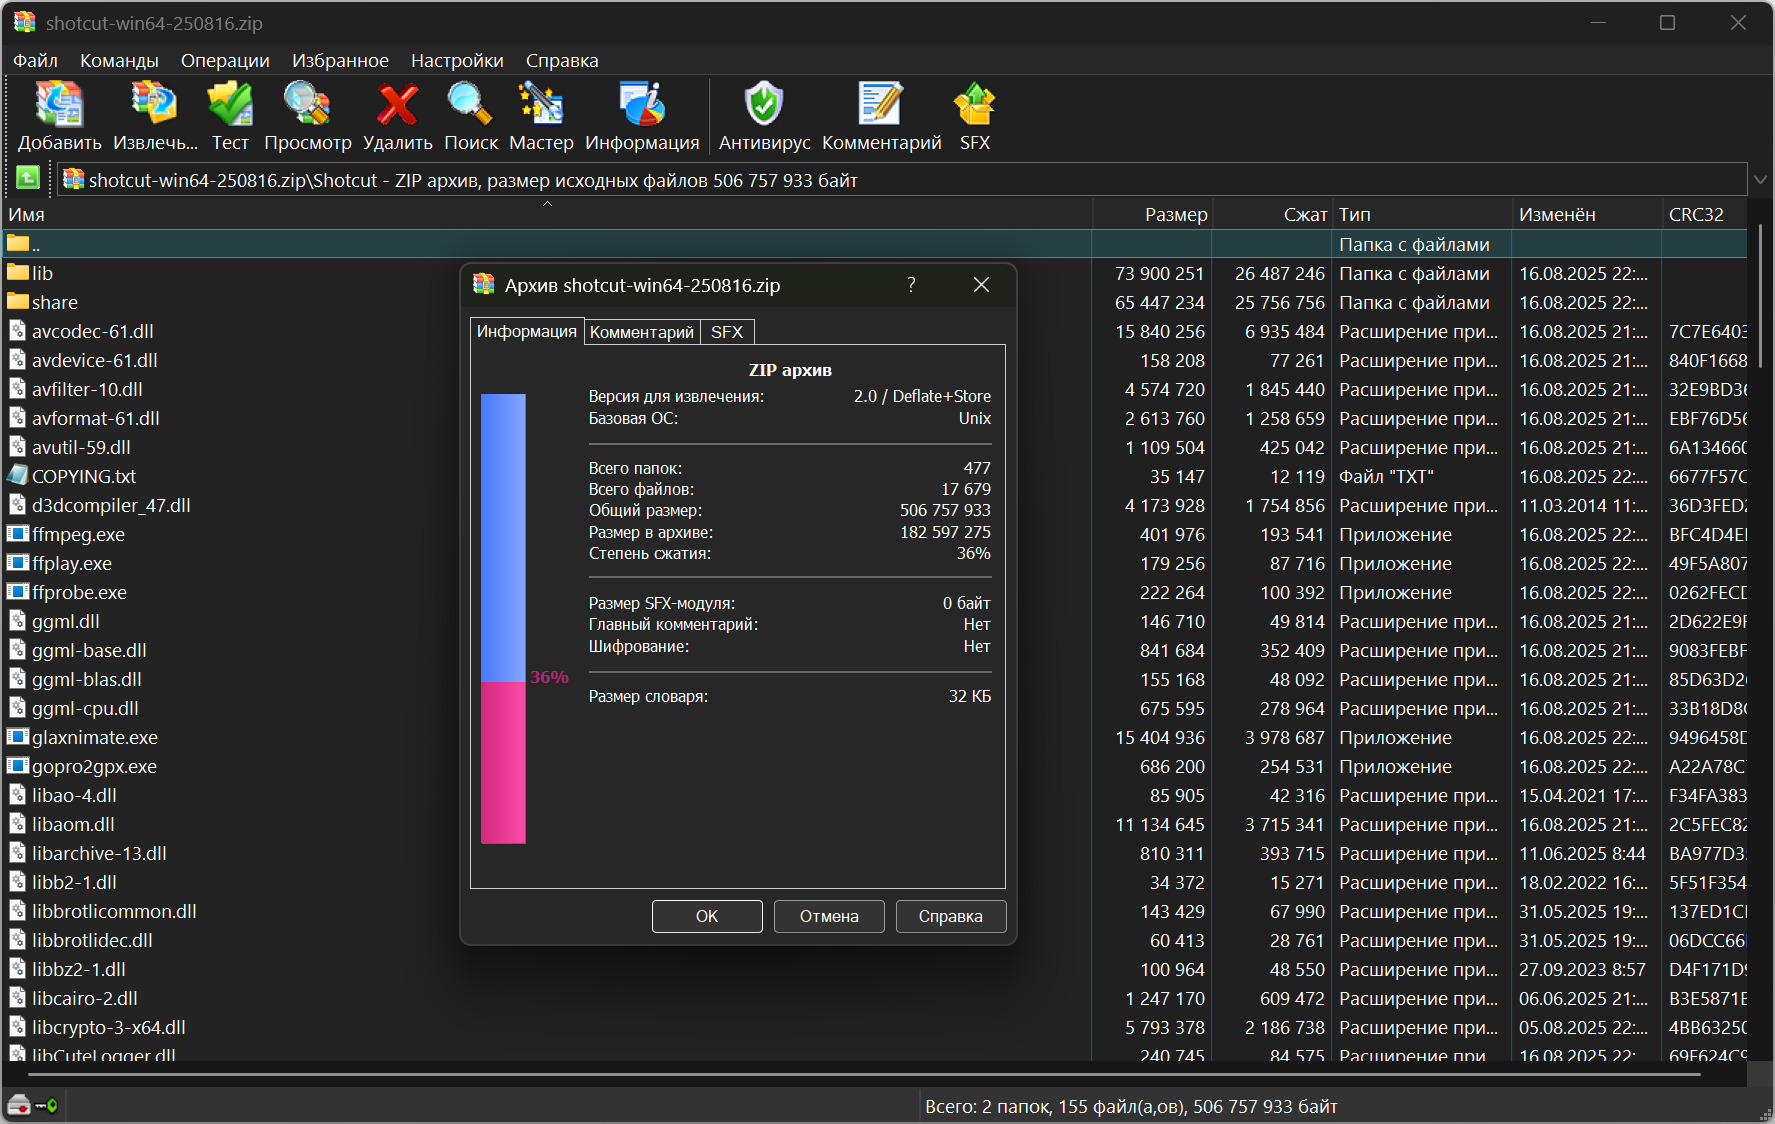The image size is (1775, 1124).
Task: Click the ffplay.exe application icon
Action: [18, 562]
